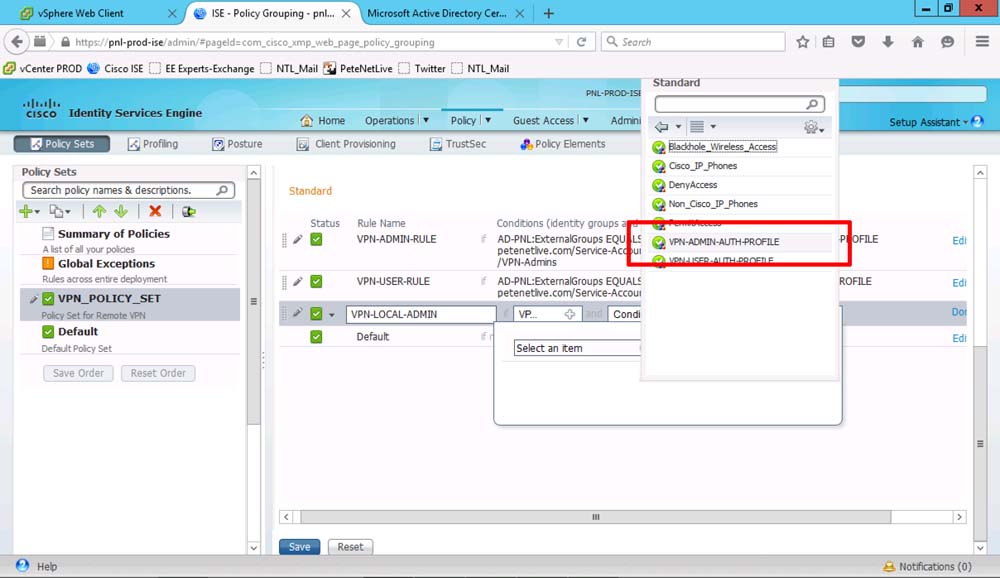Screen dimensions: 1000x578
Task: Select Blackhole_Wireless_Access in the Standard list
Action: pyautogui.click(x=741, y=147)
